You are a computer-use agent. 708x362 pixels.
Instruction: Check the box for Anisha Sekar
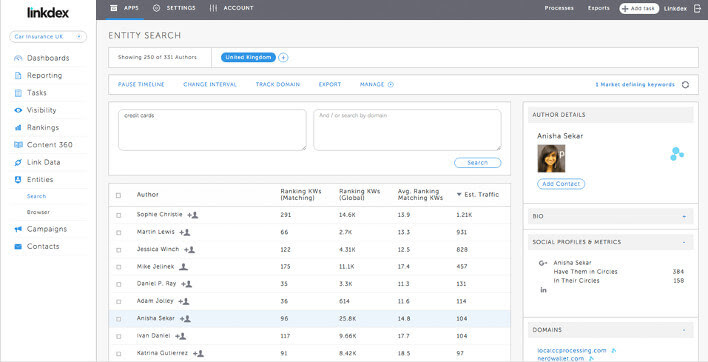coord(118,319)
